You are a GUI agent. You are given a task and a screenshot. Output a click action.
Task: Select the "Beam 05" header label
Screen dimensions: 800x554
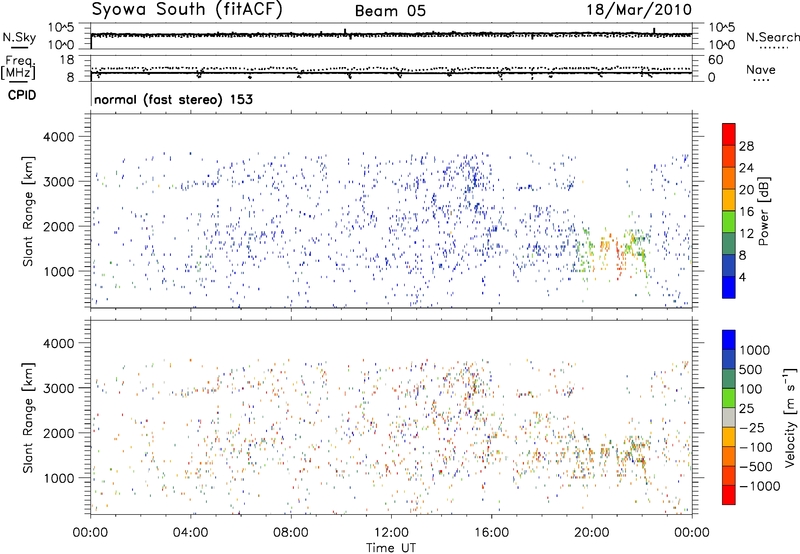click(x=390, y=11)
